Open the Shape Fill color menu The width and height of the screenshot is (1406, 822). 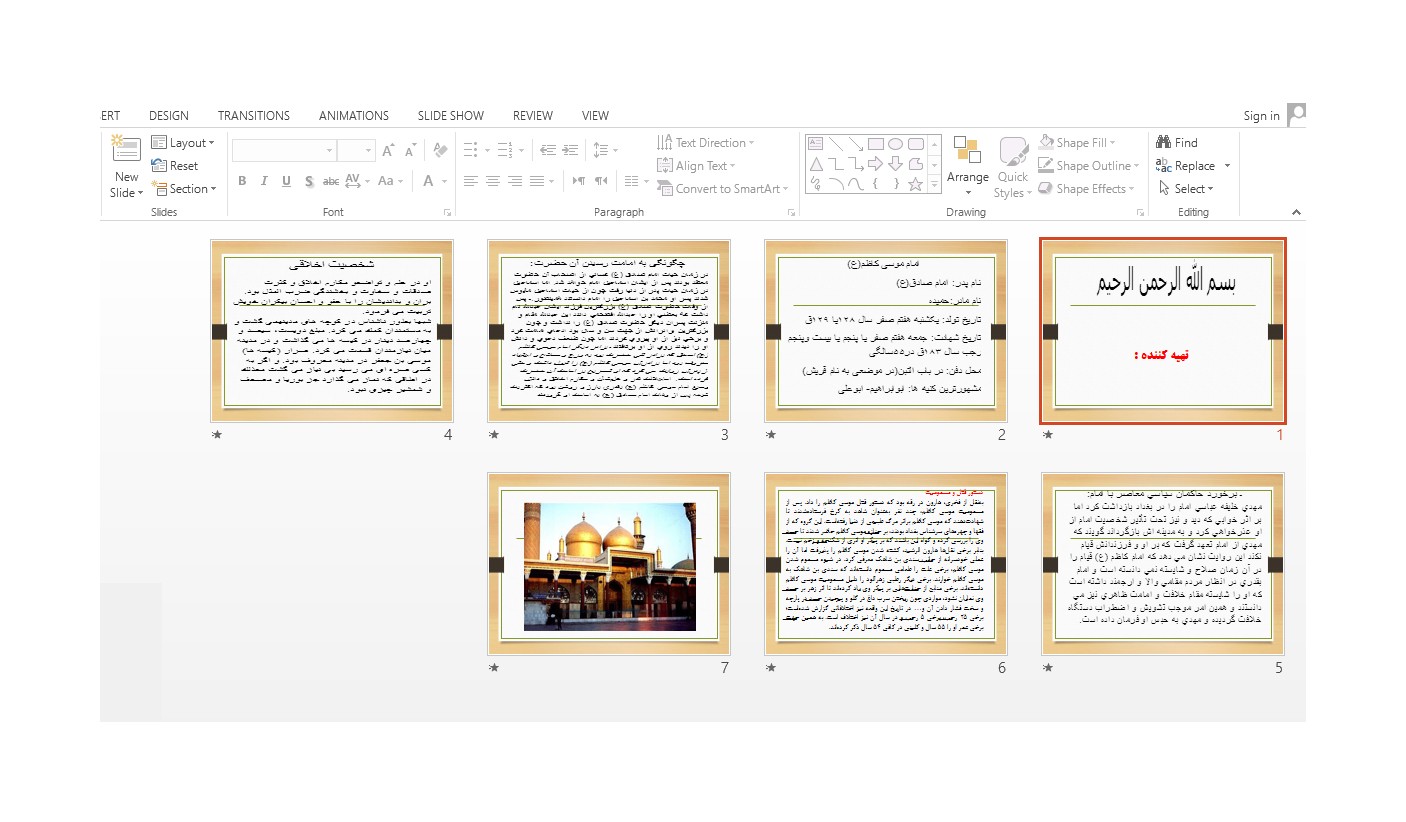point(1077,143)
